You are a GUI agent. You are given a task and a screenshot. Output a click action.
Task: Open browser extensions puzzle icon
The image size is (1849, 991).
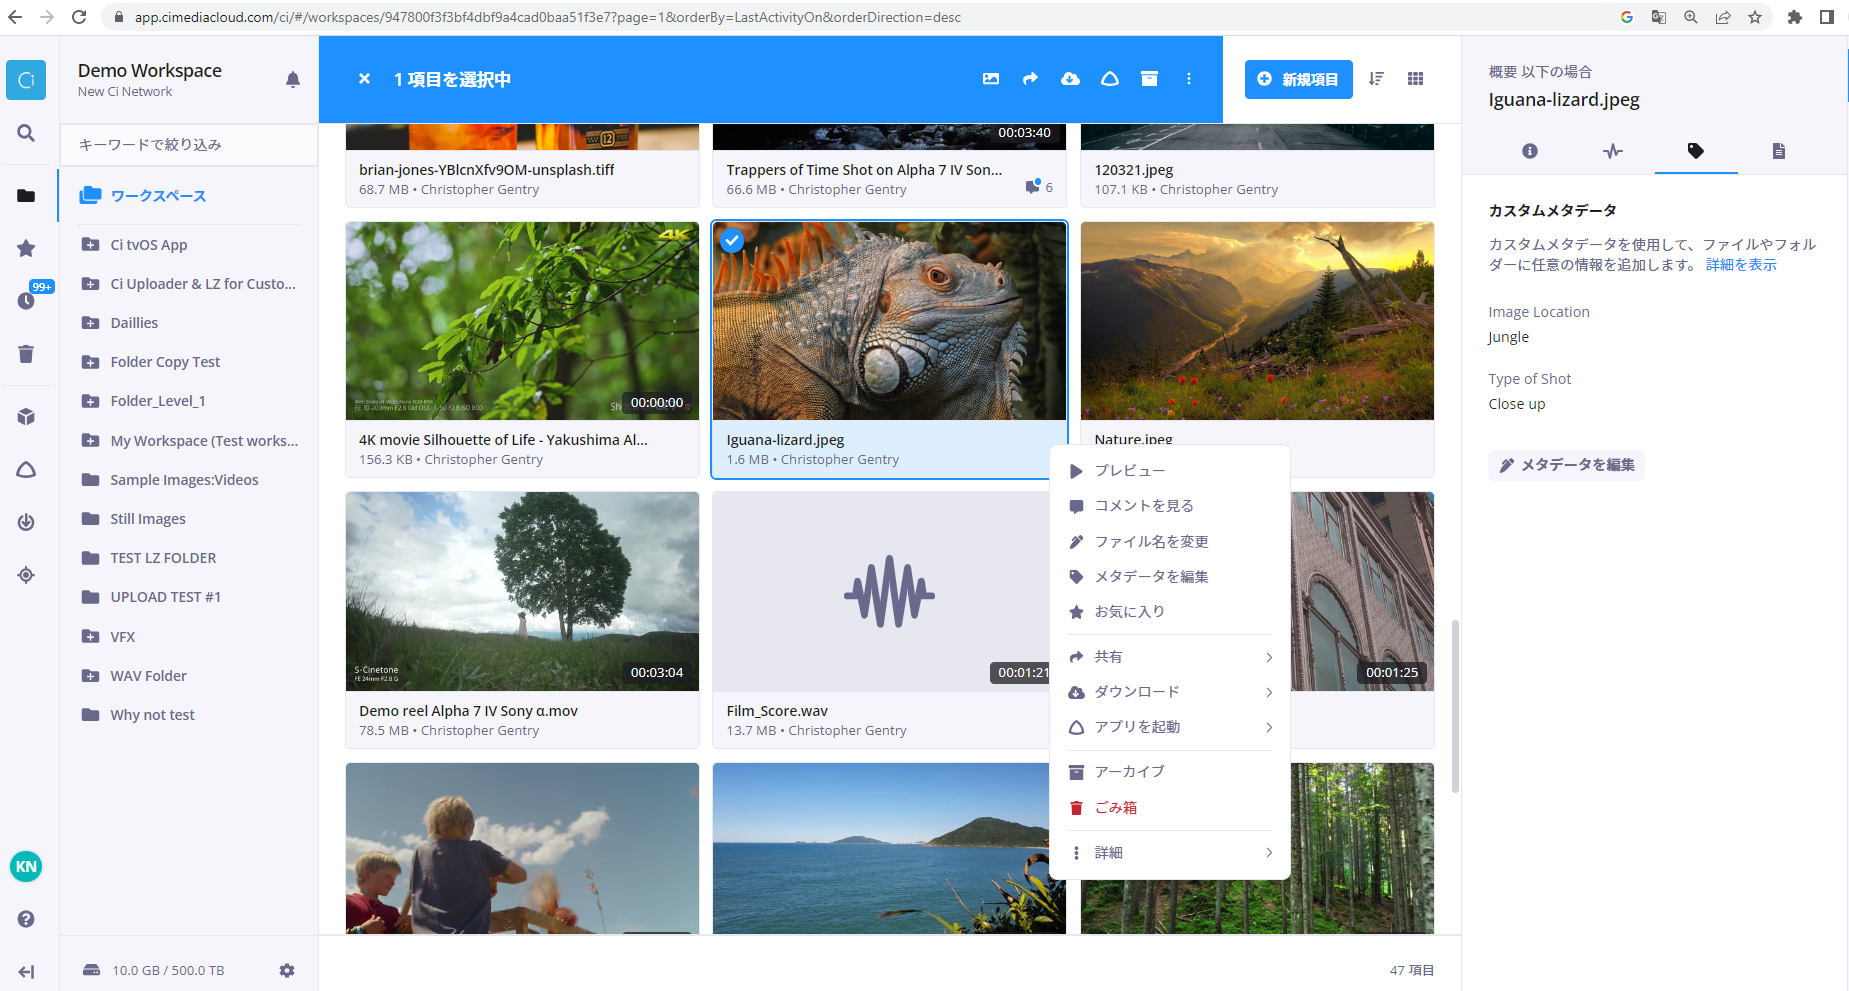[x=1795, y=17]
